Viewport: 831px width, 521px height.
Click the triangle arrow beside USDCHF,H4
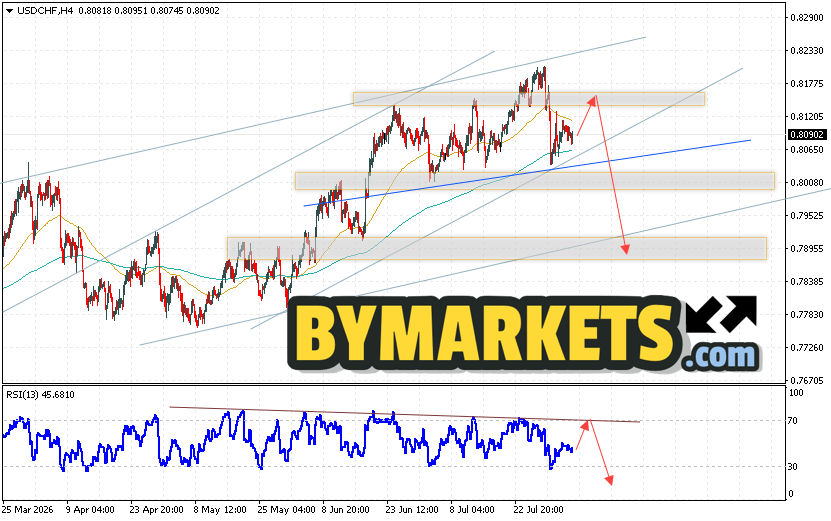[x=10, y=11]
